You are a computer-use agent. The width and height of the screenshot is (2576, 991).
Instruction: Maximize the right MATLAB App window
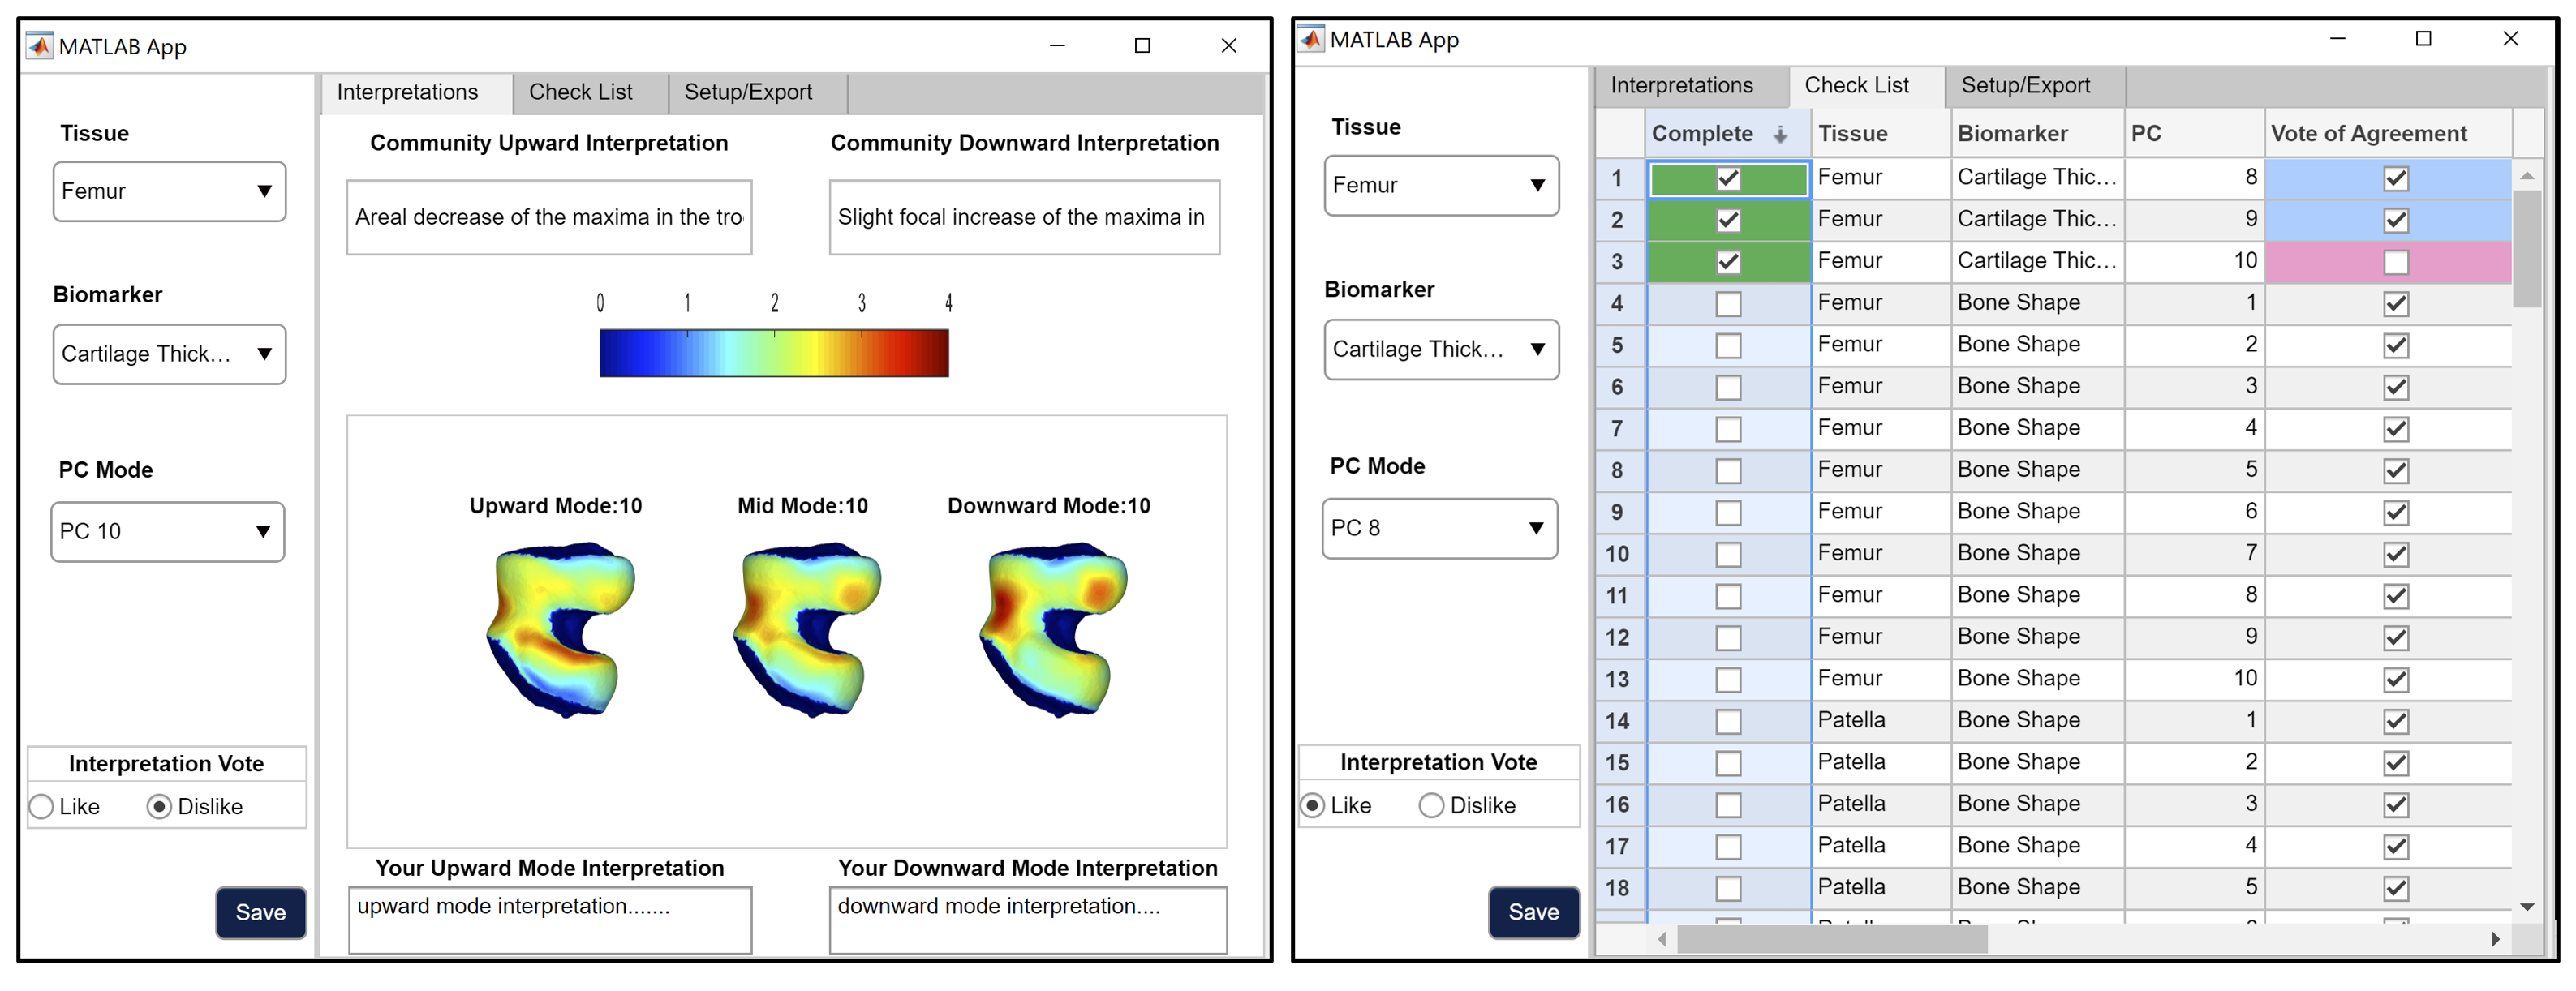2423,39
